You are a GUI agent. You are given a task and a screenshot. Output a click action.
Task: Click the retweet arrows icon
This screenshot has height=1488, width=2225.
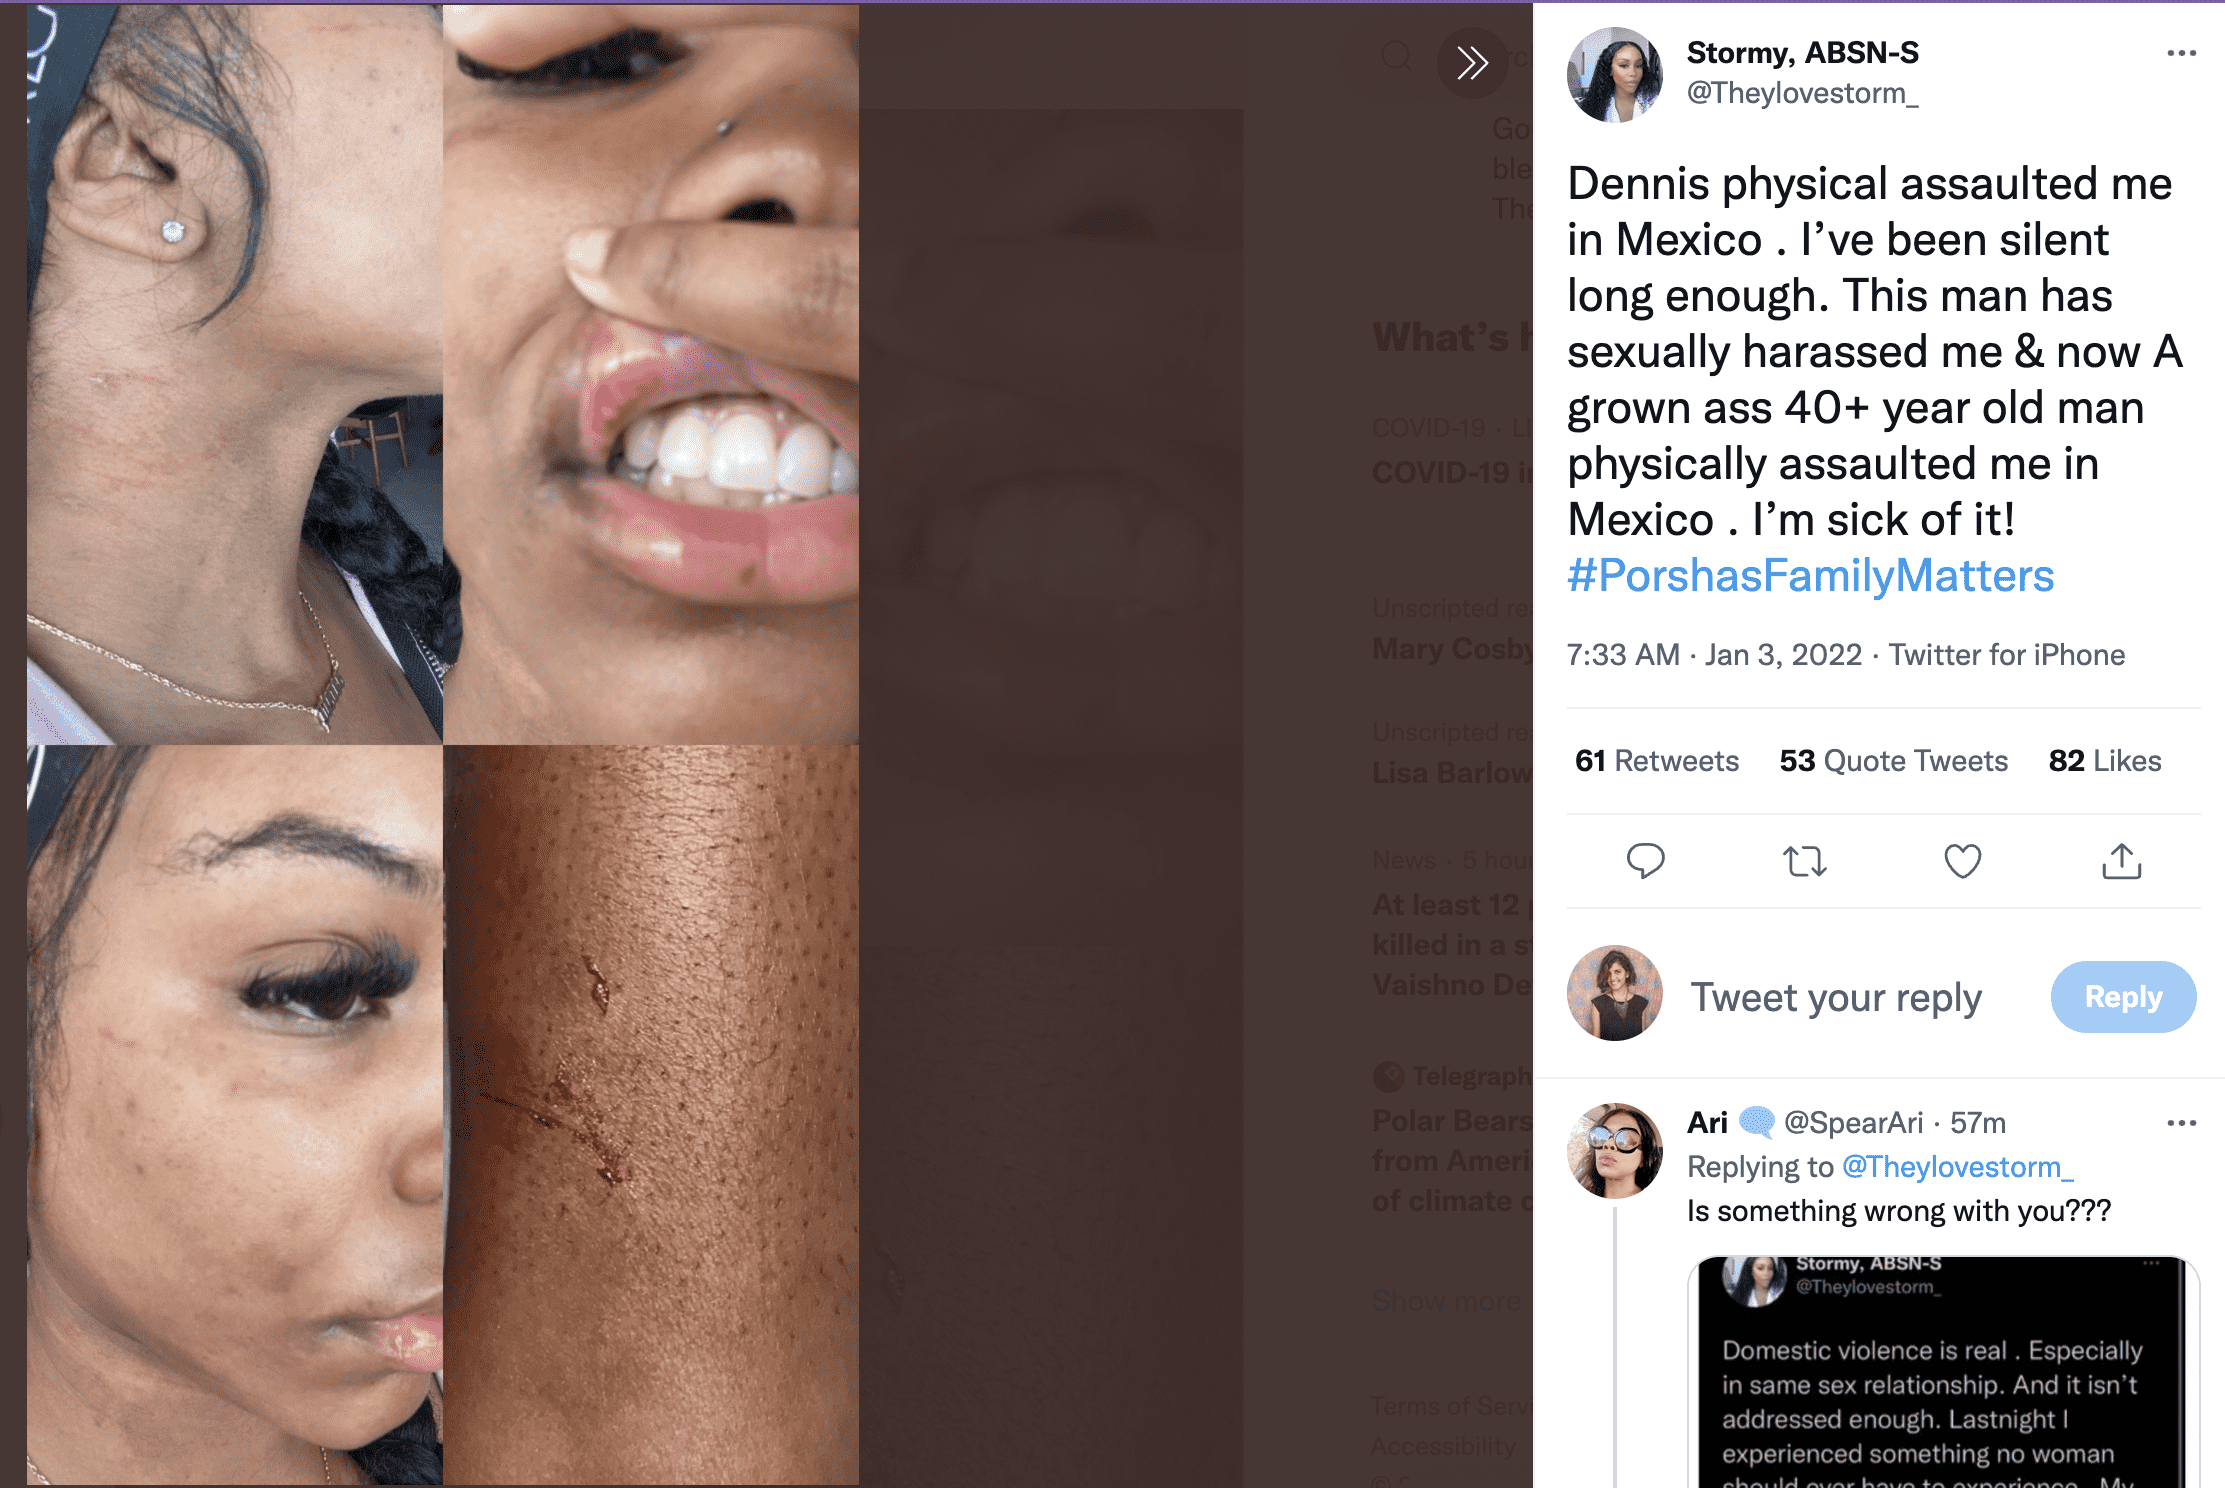click(1804, 861)
